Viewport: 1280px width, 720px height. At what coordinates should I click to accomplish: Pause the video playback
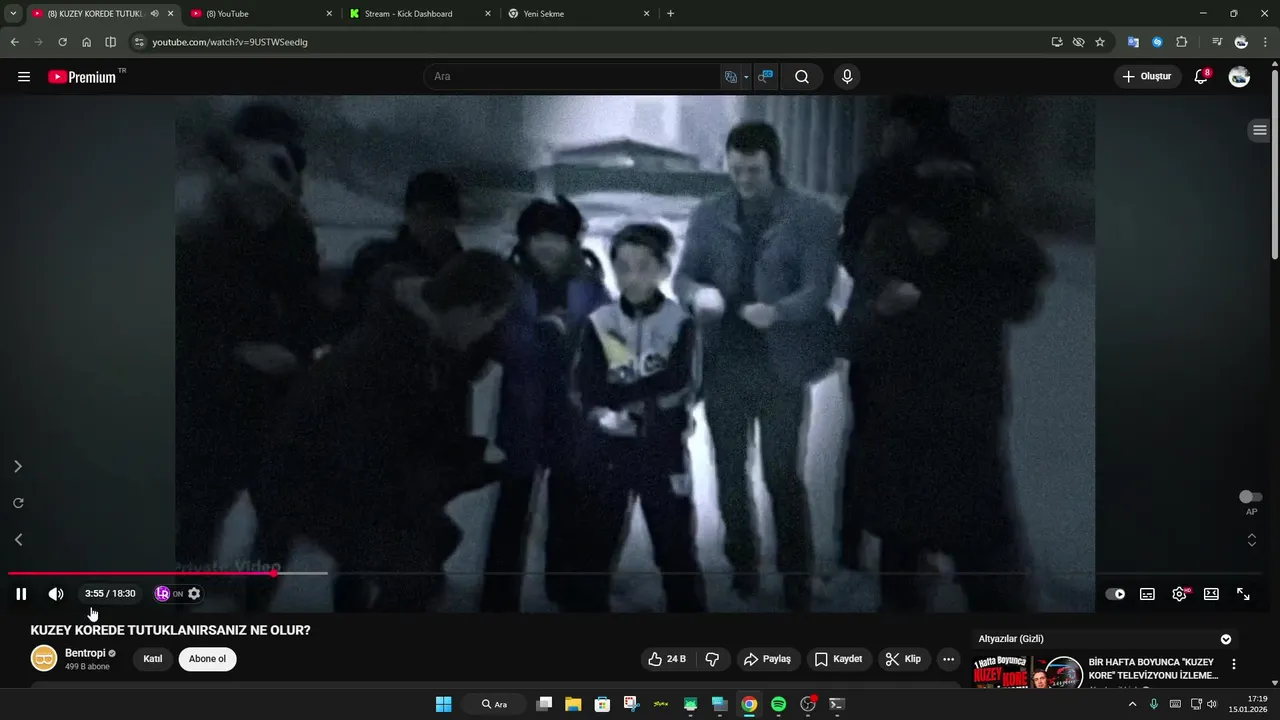tap(21, 594)
